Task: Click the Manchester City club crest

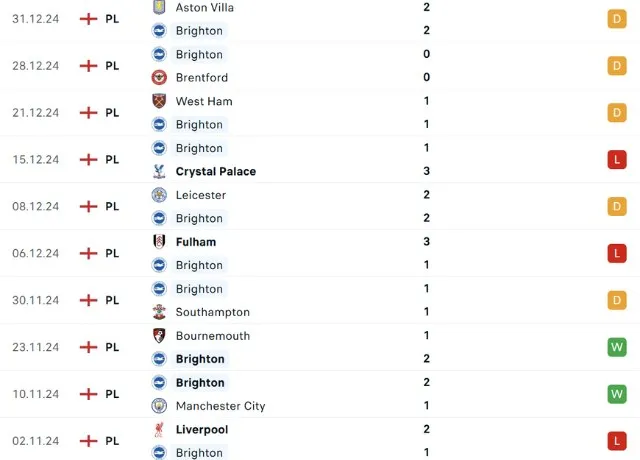Action: [159, 406]
